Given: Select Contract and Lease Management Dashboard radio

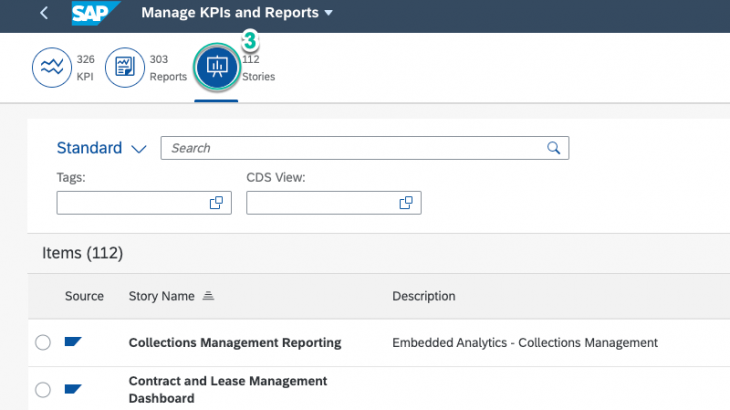Looking at the screenshot, I should 43,390.
